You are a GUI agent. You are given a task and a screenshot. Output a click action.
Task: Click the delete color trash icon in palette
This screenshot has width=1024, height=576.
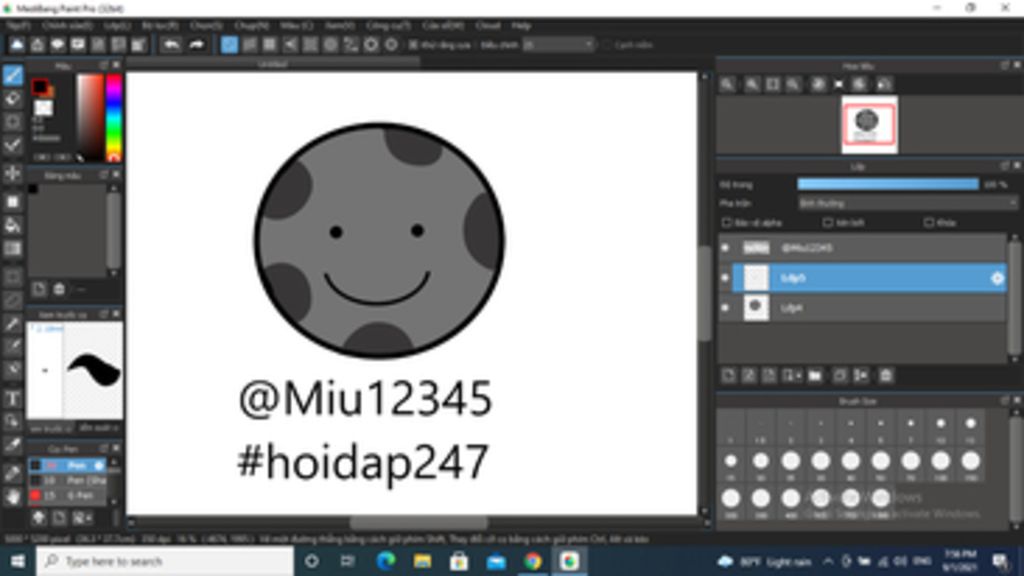tap(59, 289)
